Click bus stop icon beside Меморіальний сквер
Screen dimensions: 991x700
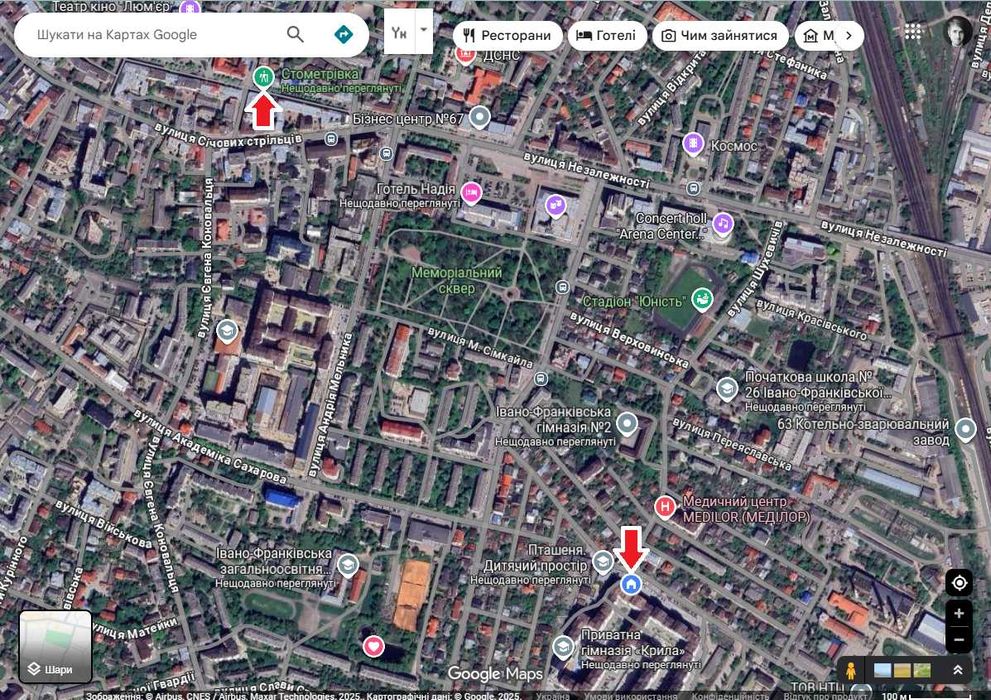tap(562, 287)
